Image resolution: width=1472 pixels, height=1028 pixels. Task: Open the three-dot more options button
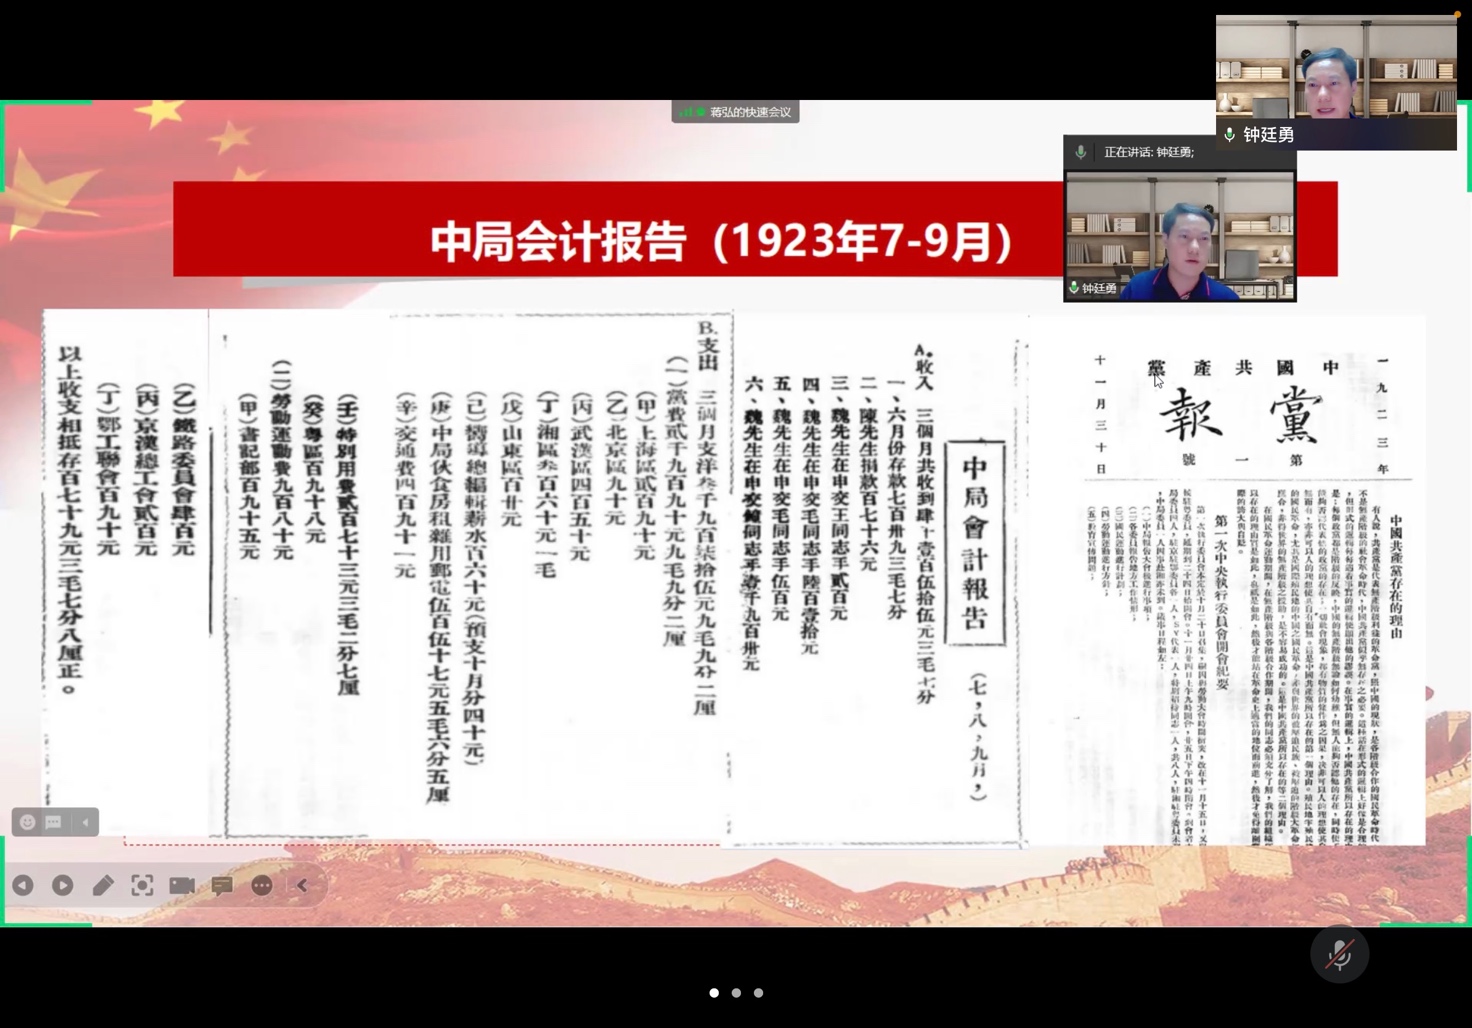262,885
